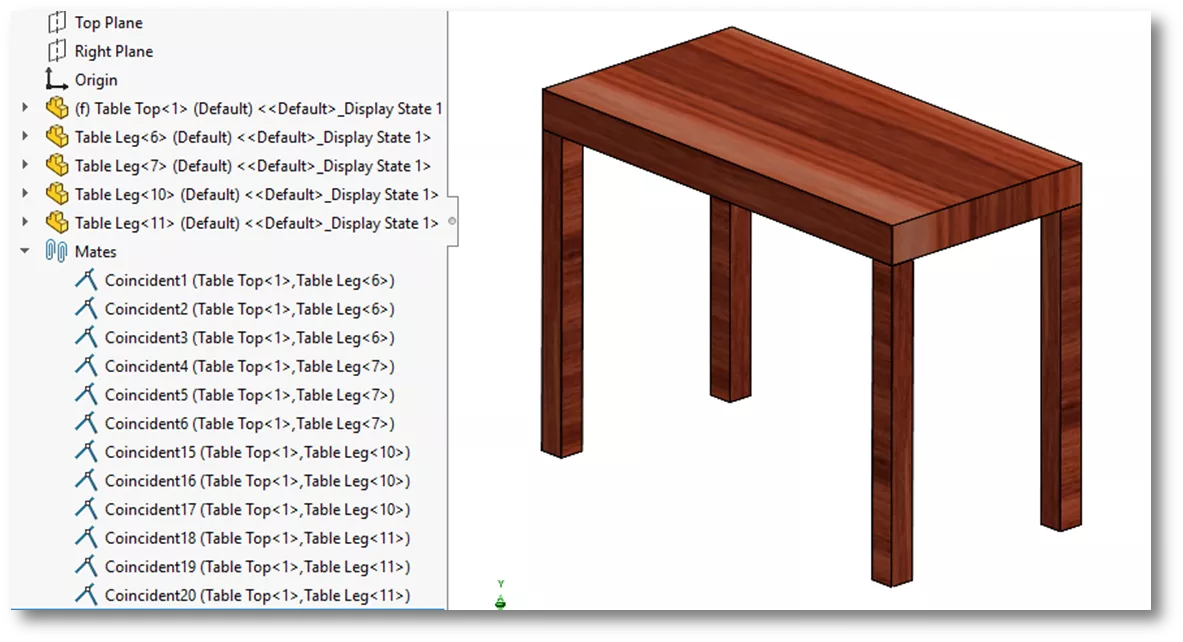The width and height of the screenshot is (1183, 642).
Task: Click the Coincident15 mate icon
Action: 87,452
